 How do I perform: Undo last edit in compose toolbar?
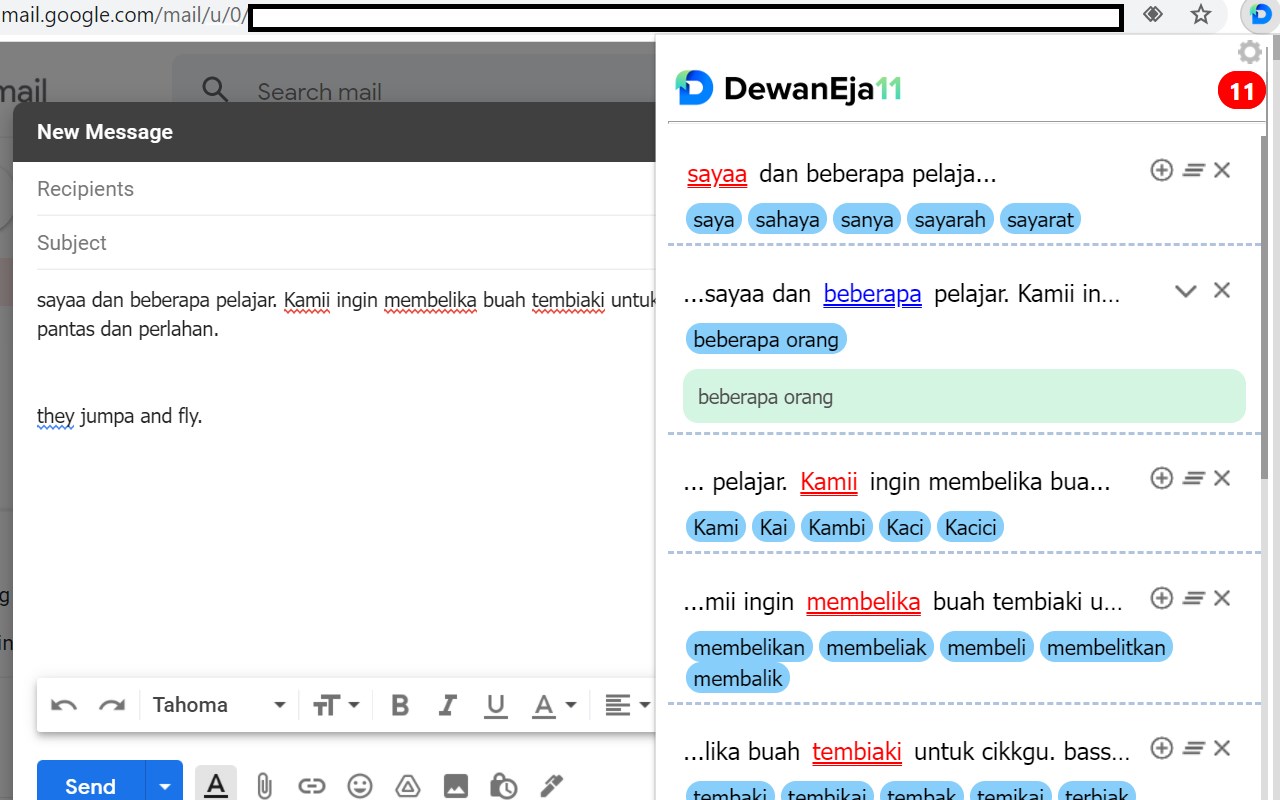(64, 705)
